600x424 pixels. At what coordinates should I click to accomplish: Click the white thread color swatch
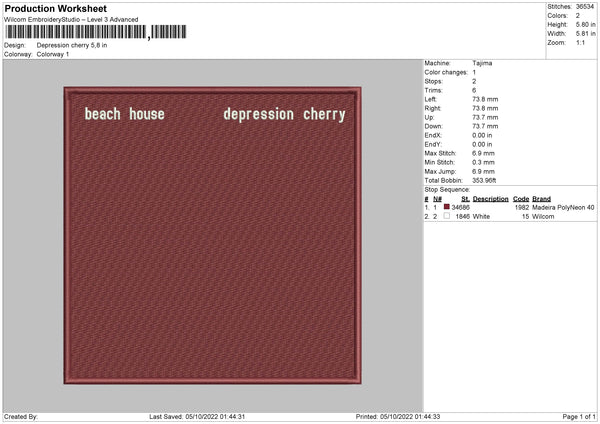point(447,216)
